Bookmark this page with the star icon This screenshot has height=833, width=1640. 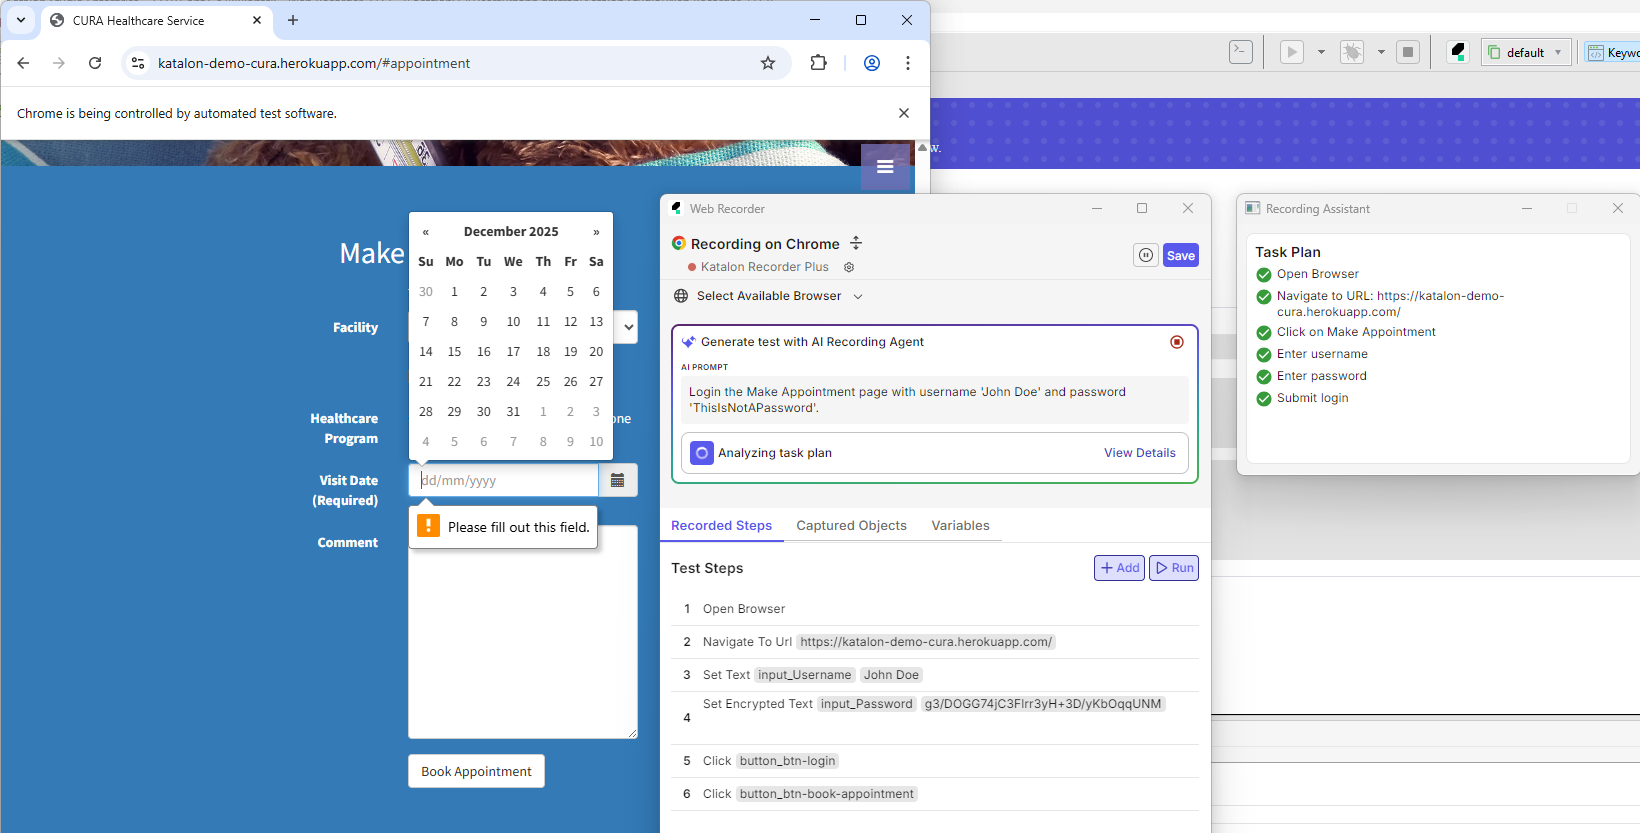click(x=768, y=63)
